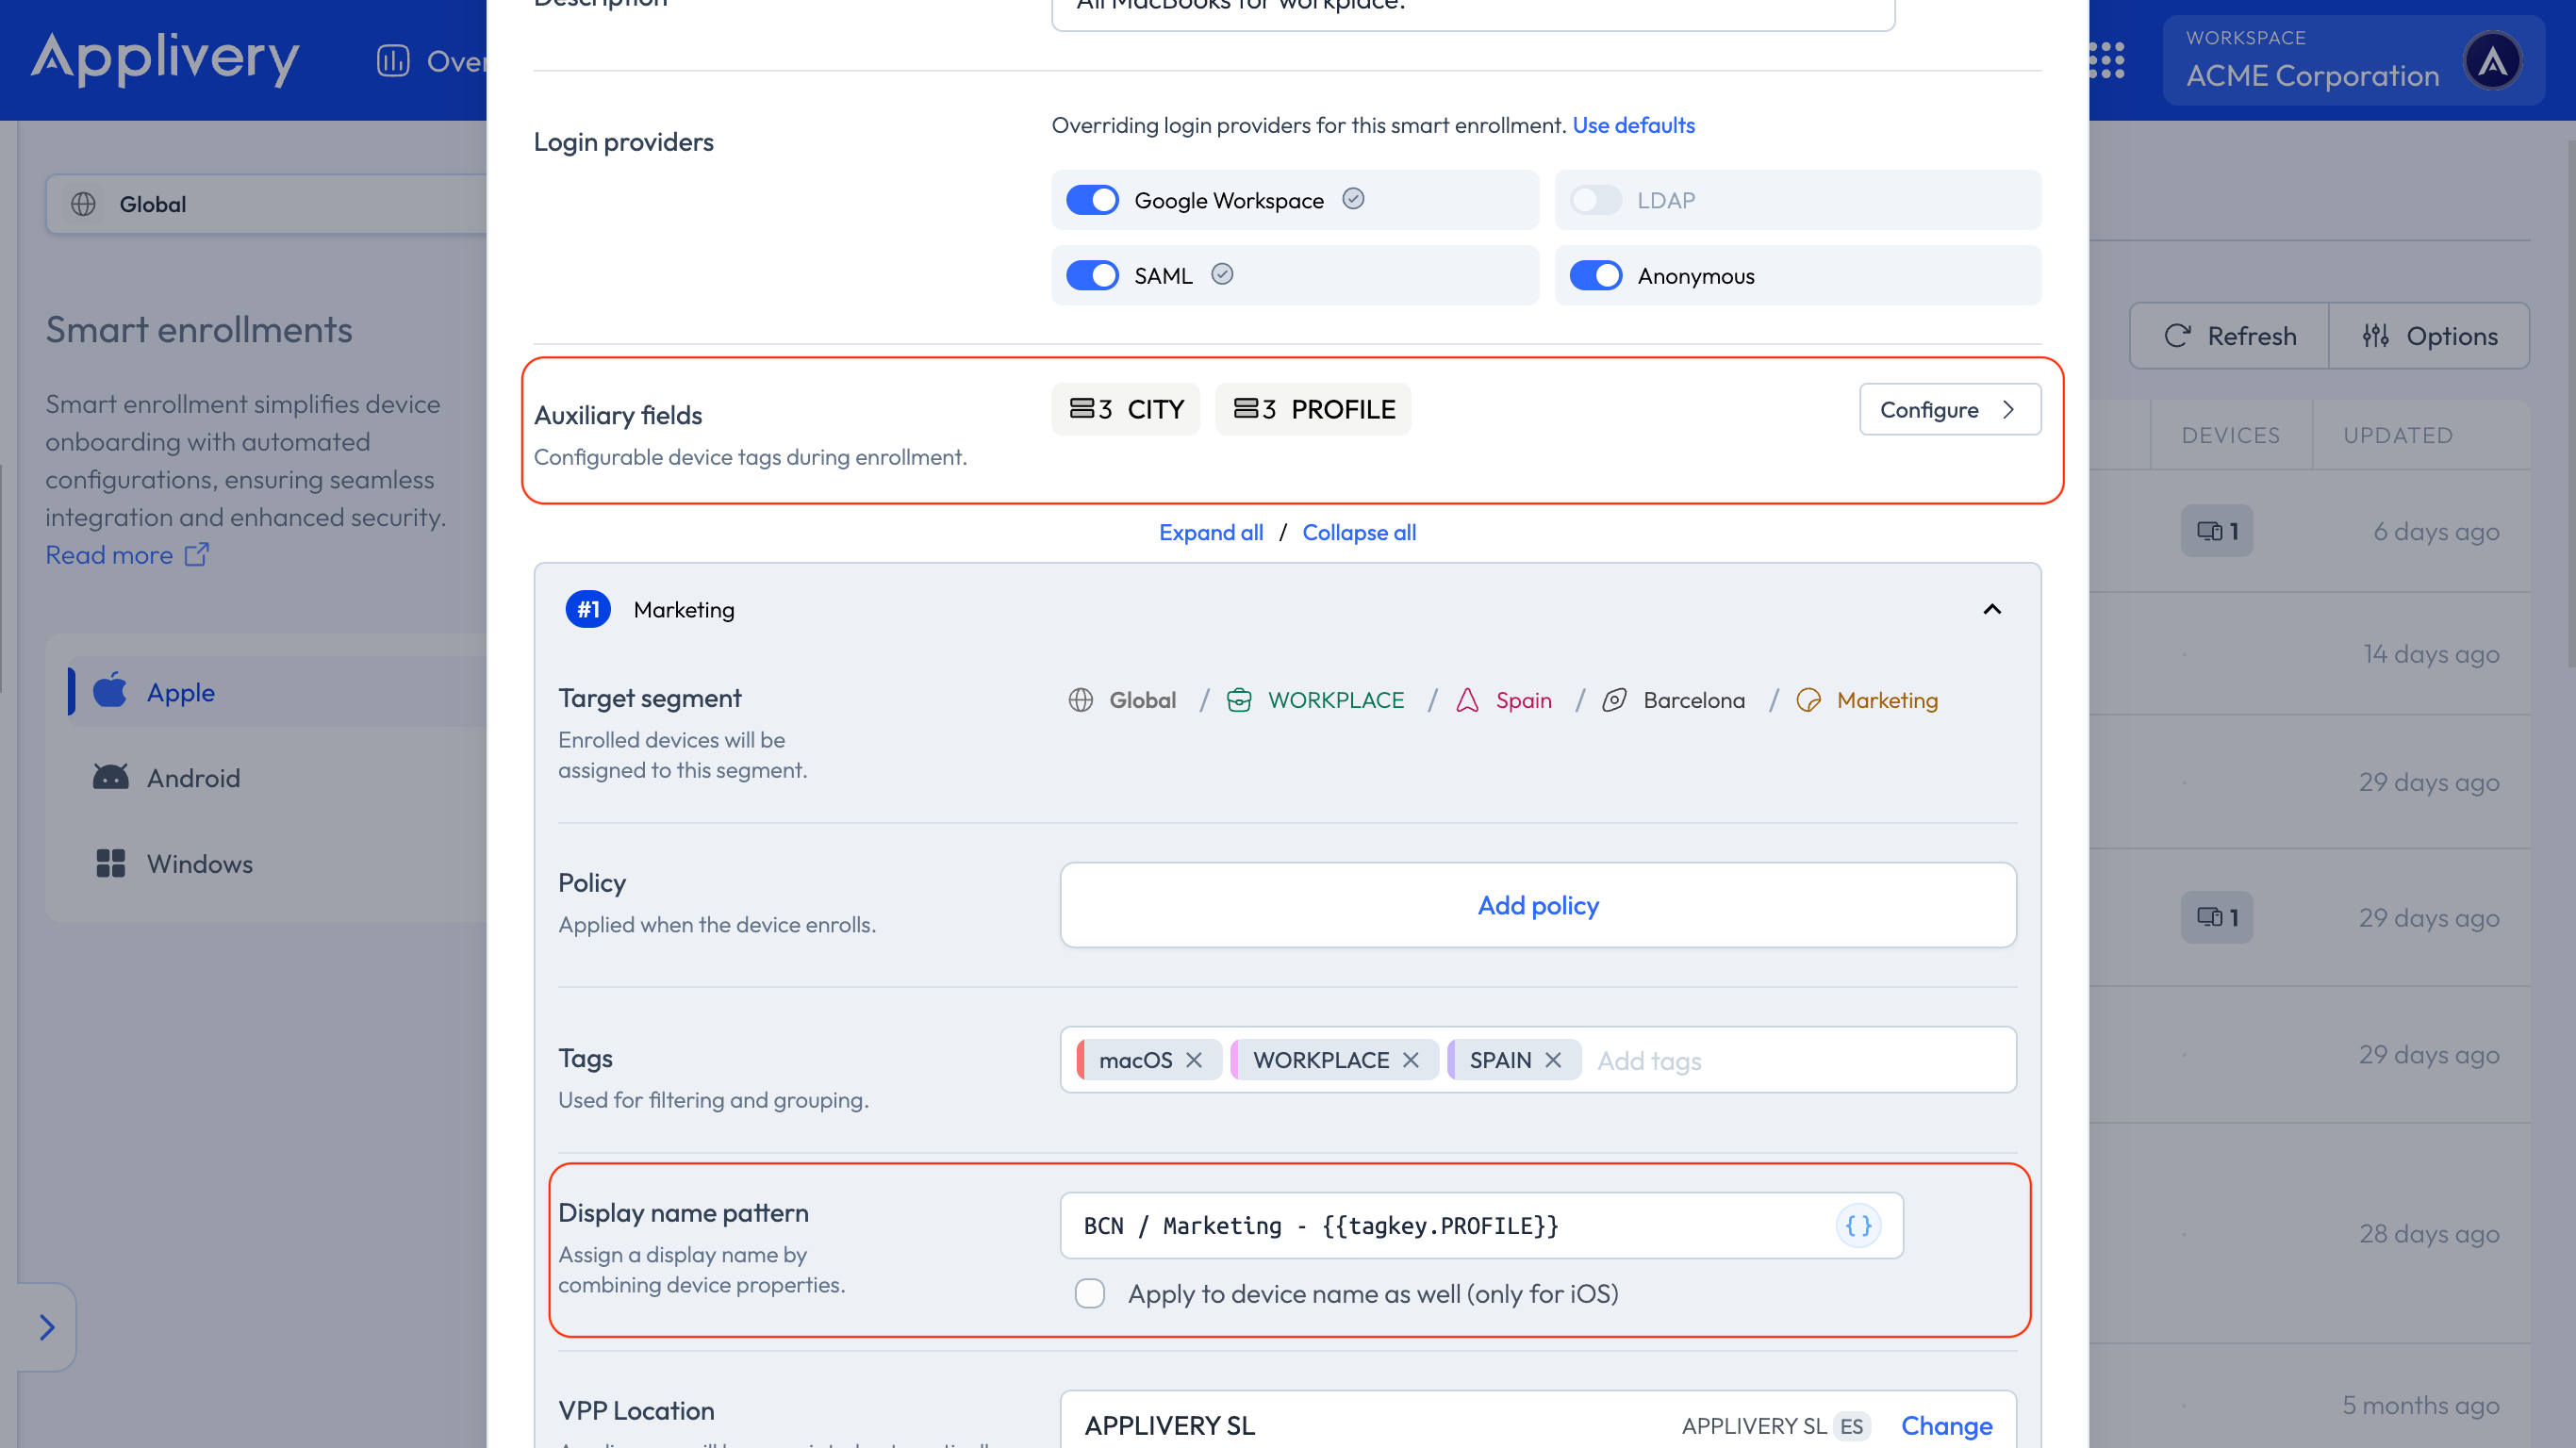Remove the SPAIN tag with its X
2576x1448 pixels.
tap(1553, 1060)
